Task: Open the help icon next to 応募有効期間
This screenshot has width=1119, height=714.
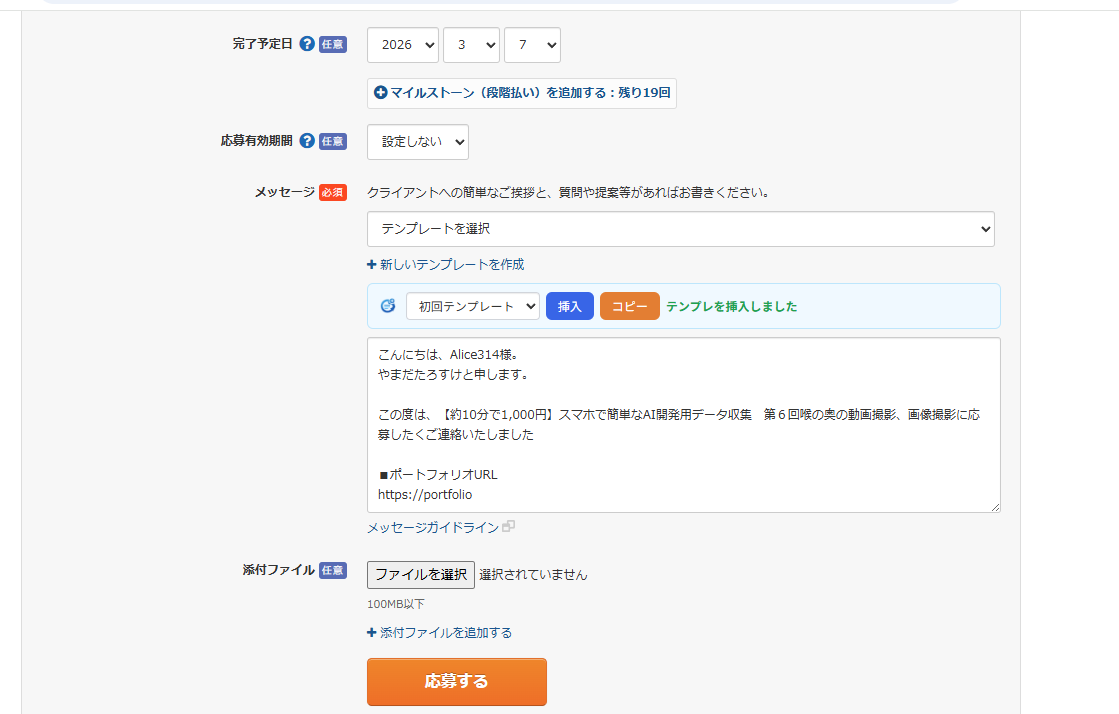Action: tap(307, 142)
